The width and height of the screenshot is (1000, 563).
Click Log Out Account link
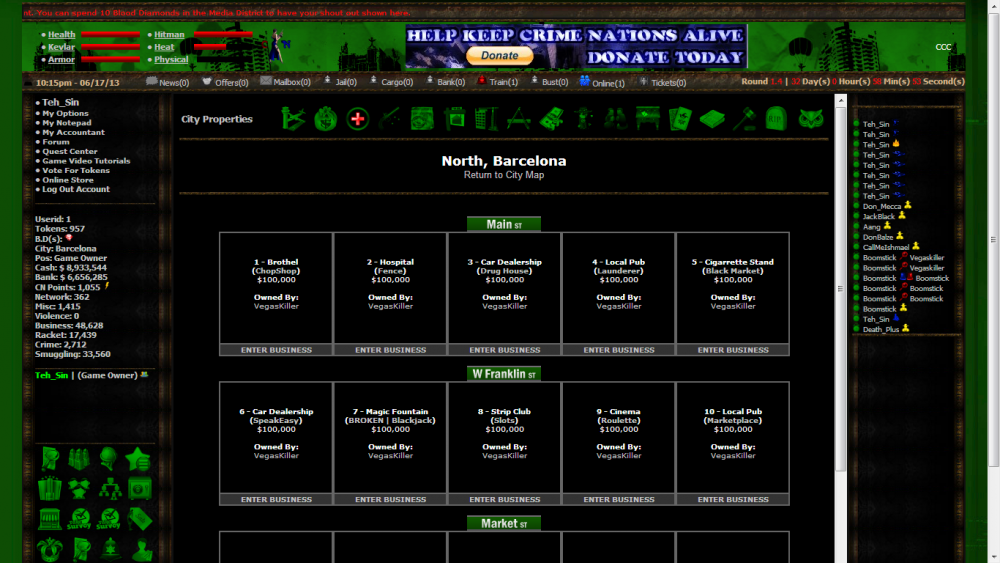pos(76,189)
